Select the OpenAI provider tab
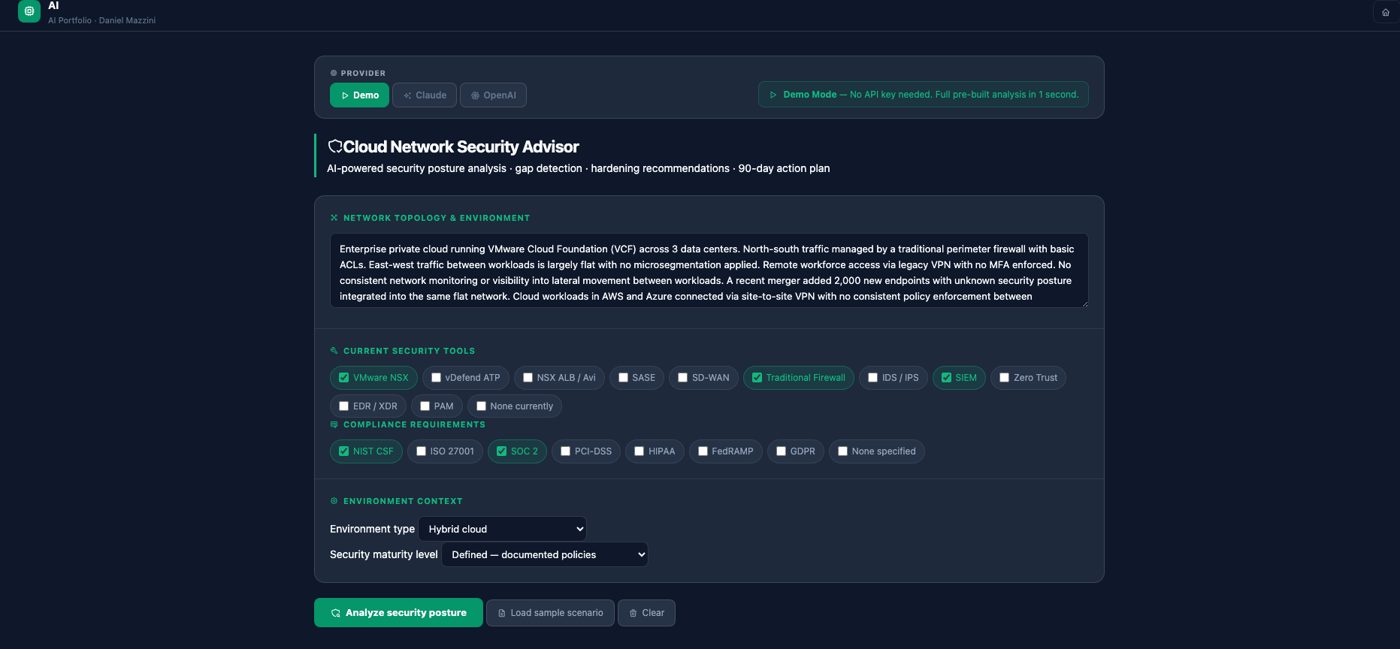This screenshot has height=649, width=1400. (x=493, y=95)
